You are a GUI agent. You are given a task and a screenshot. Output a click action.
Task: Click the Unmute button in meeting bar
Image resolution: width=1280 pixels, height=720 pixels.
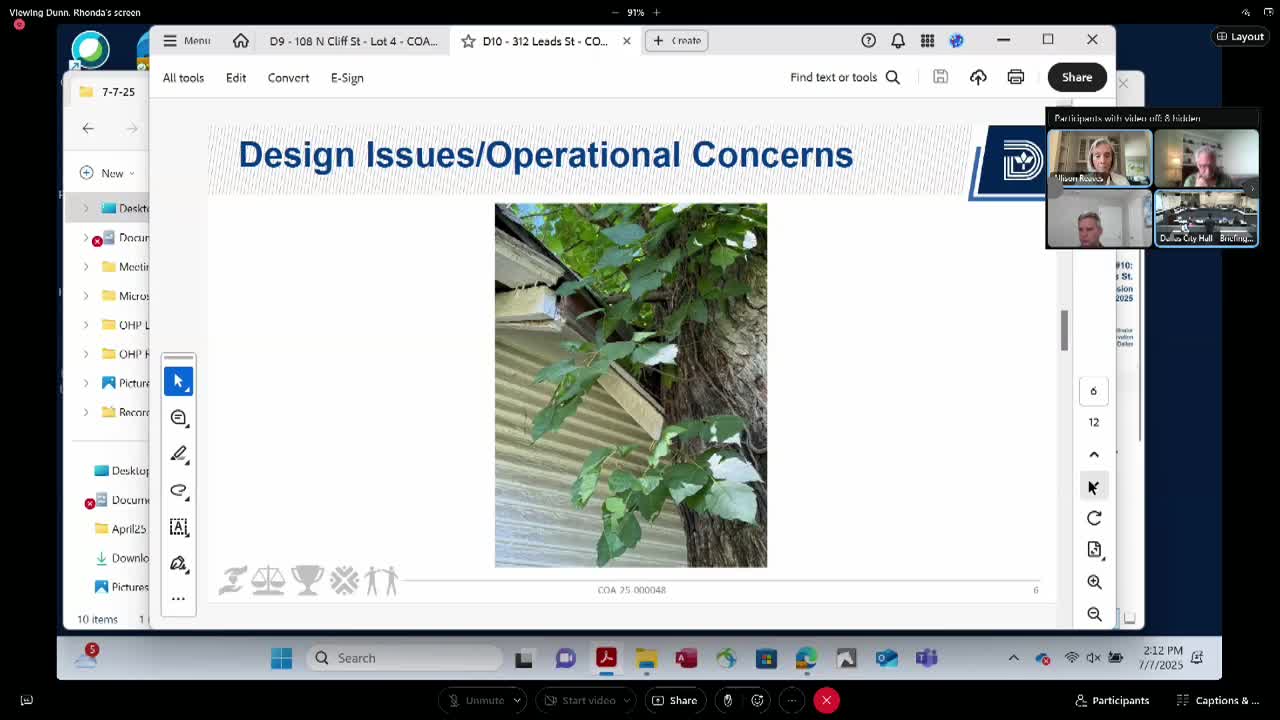click(476, 700)
